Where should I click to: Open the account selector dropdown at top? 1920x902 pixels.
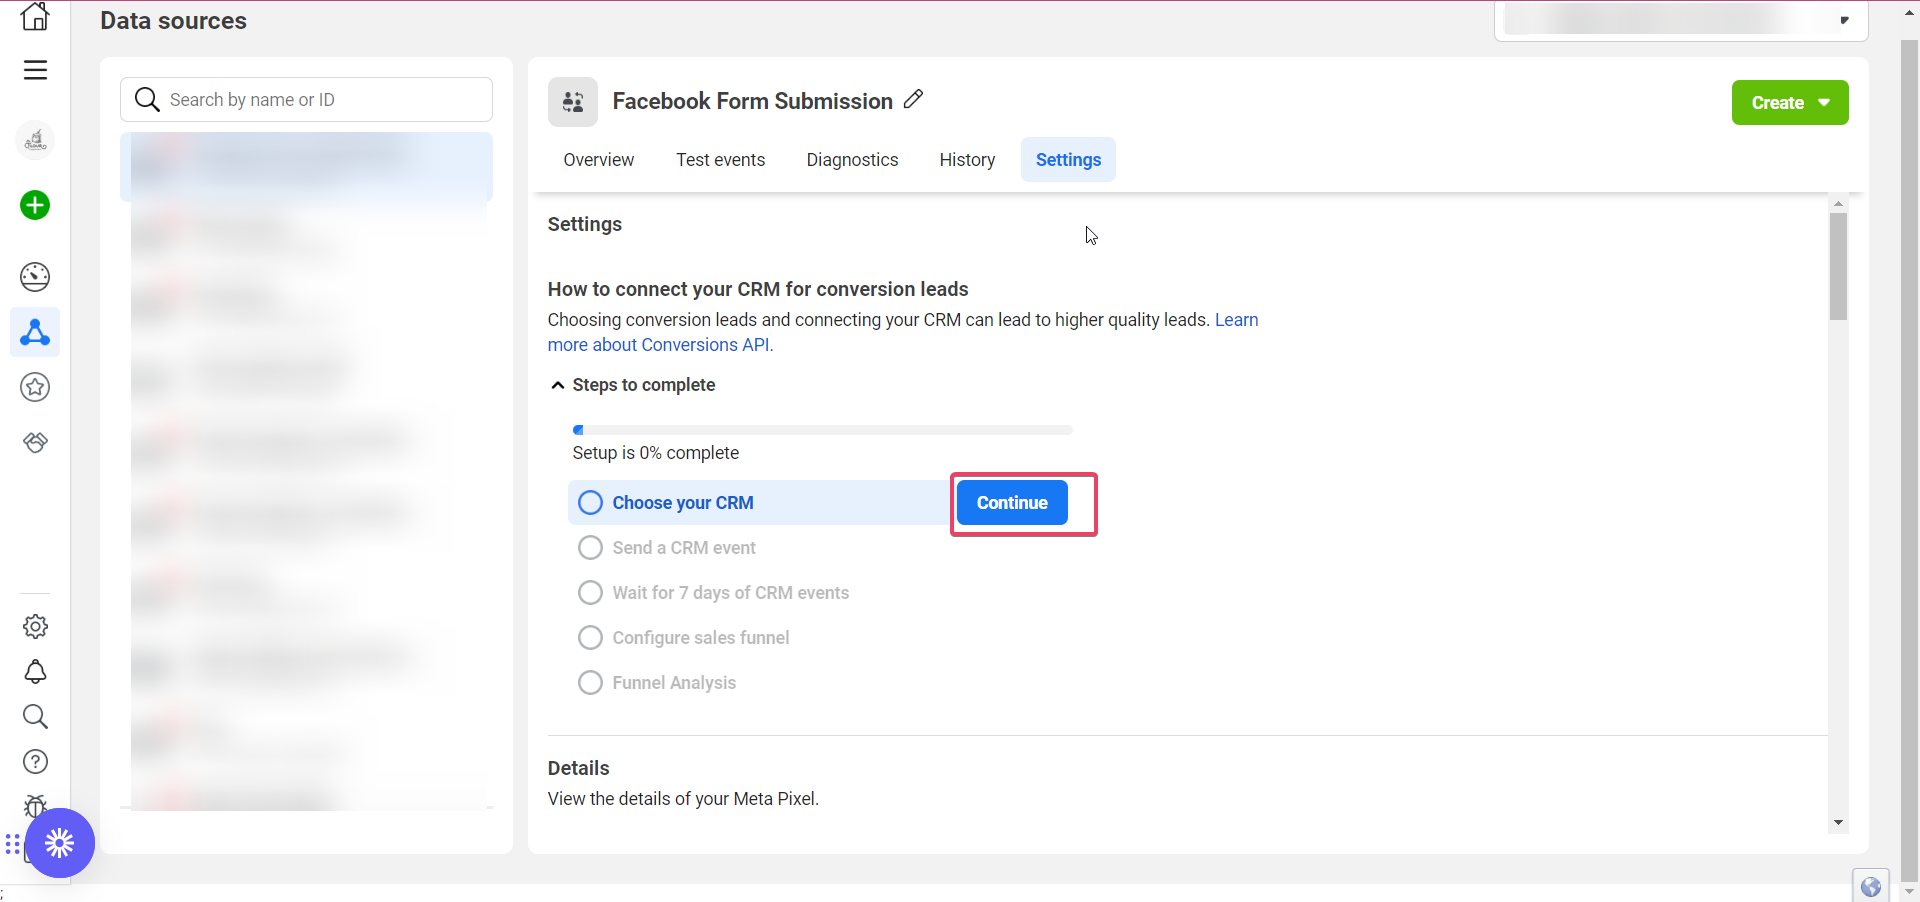pyautogui.click(x=1681, y=20)
